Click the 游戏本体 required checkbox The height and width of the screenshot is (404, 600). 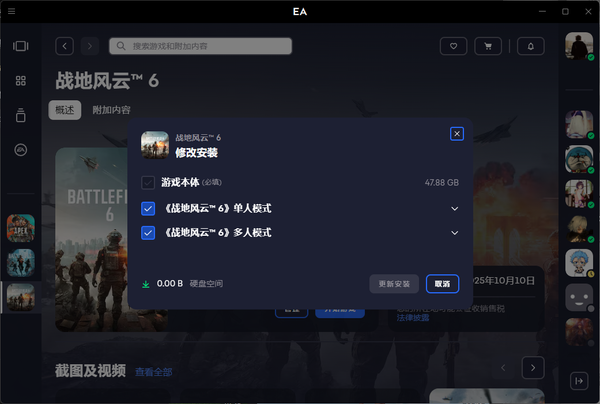point(148,183)
